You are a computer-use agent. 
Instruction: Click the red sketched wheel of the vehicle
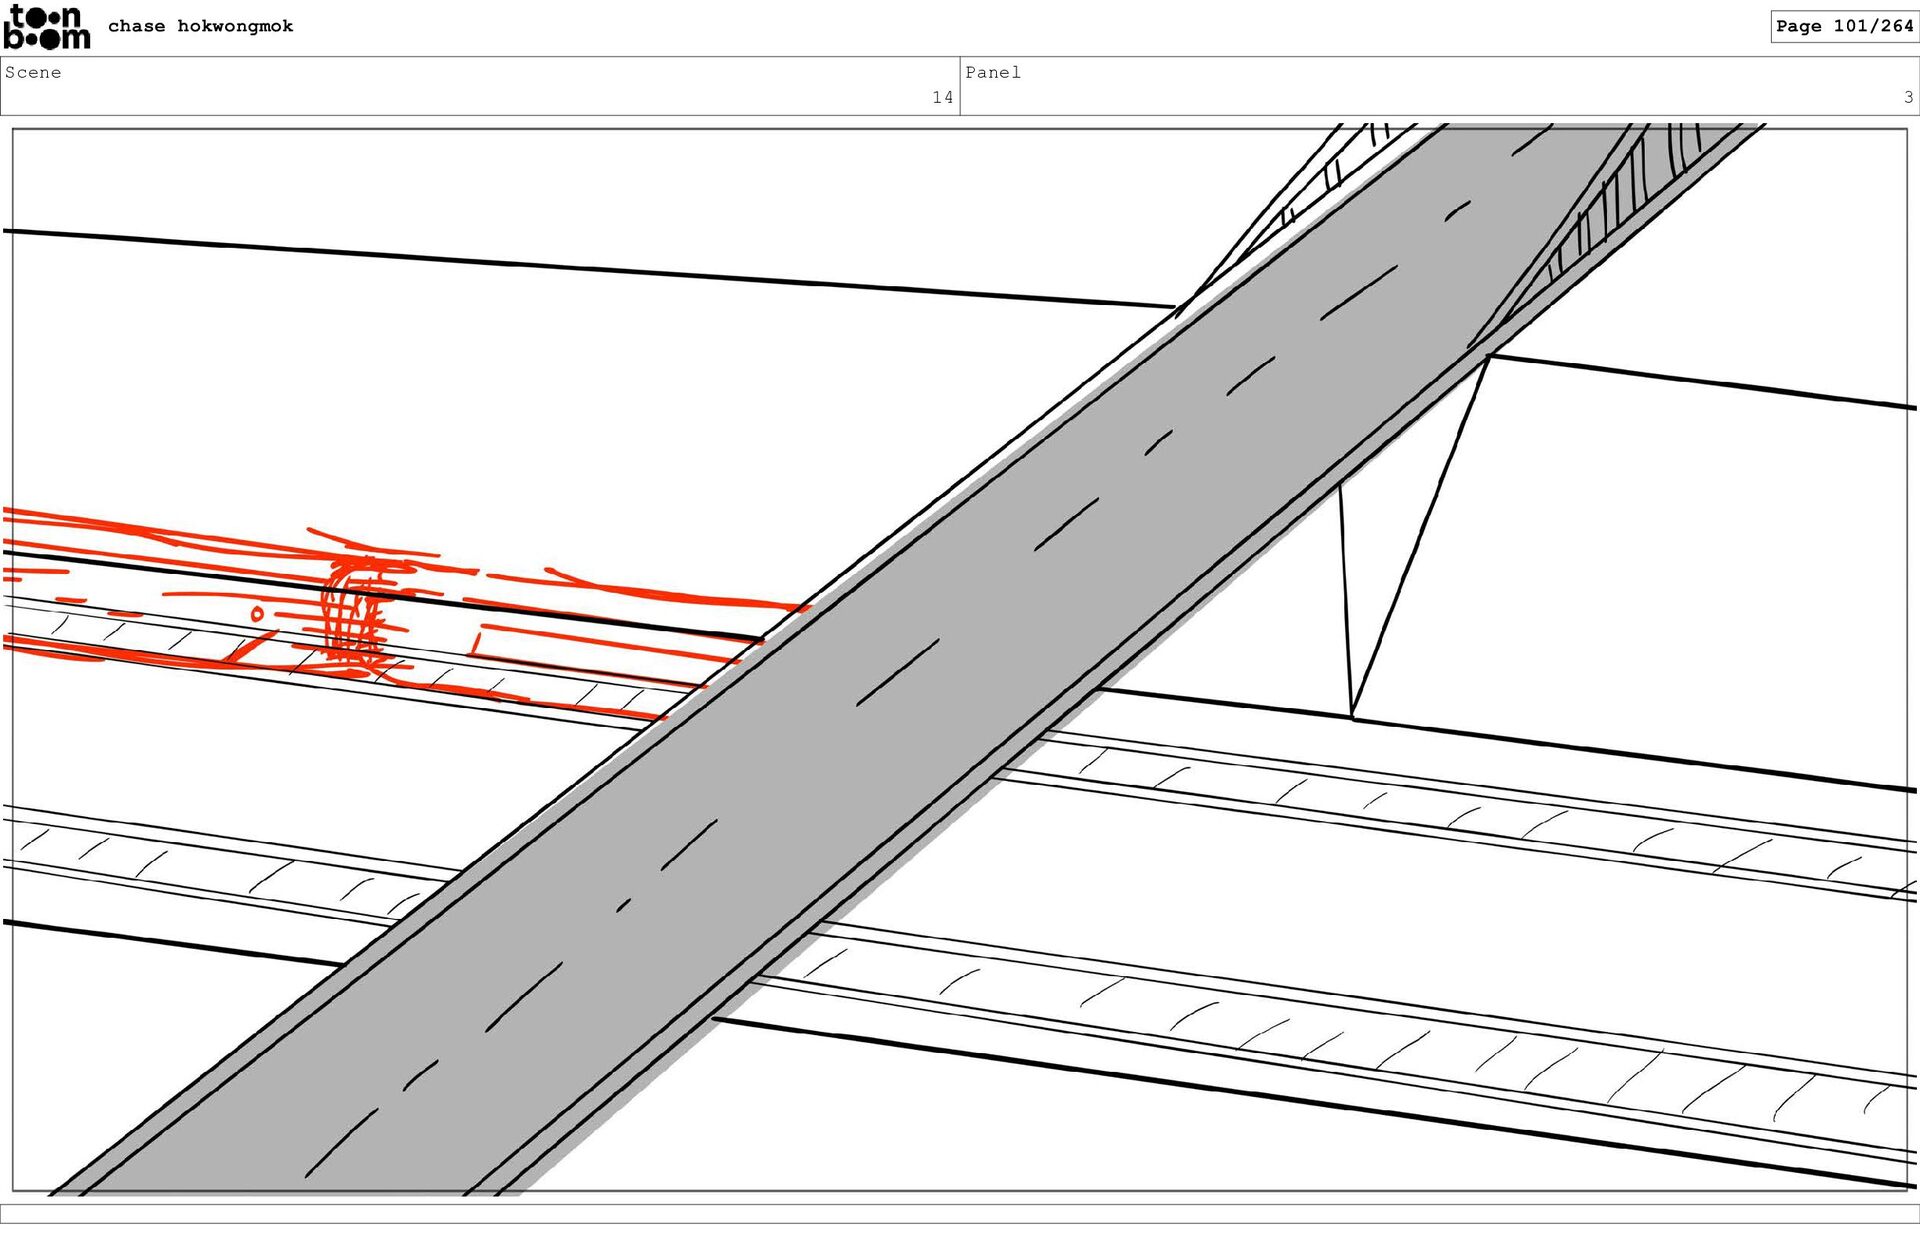click(352, 612)
